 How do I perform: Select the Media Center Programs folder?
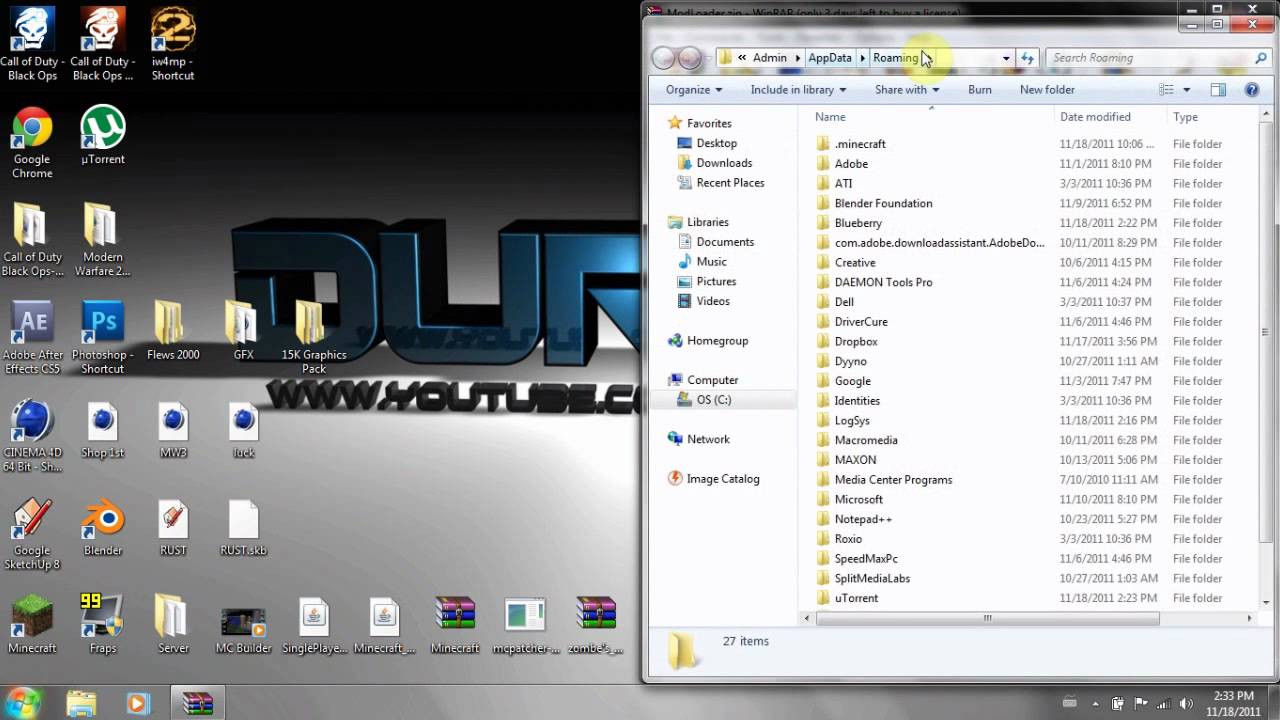coord(893,480)
